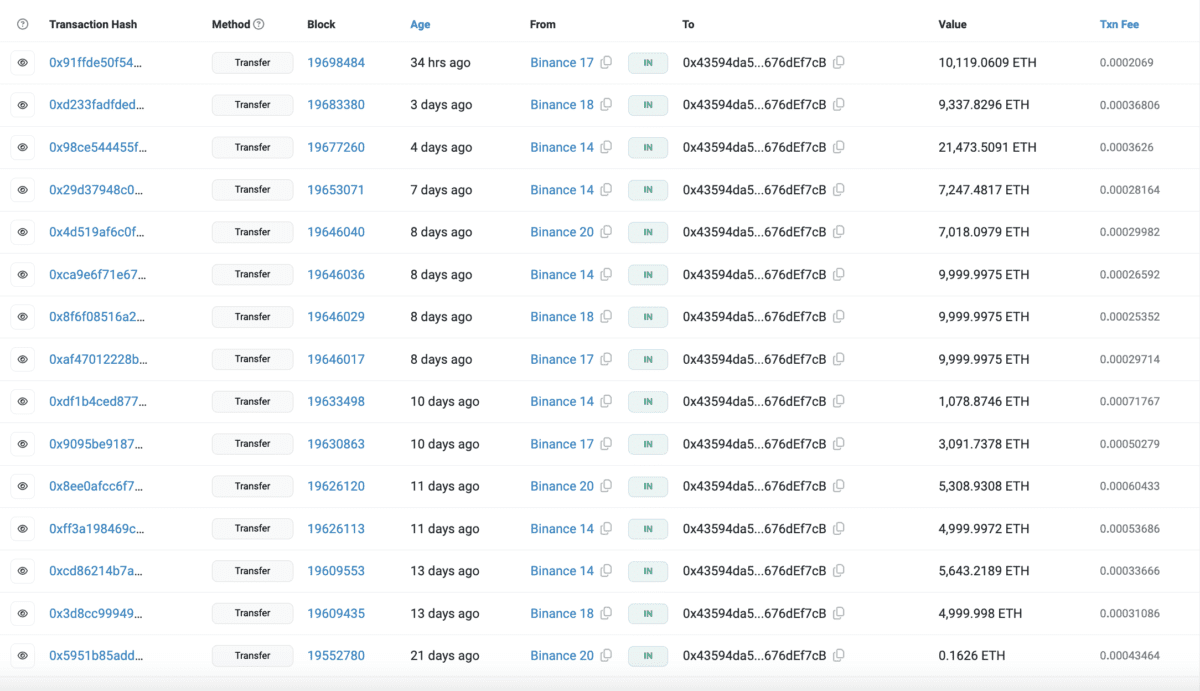Image resolution: width=1200 pixels, height=691 pixels.
Task: Preview transaction 0x91ffde50f54 with eye icon
Action: pyautogui.click(x=22, y=63)
